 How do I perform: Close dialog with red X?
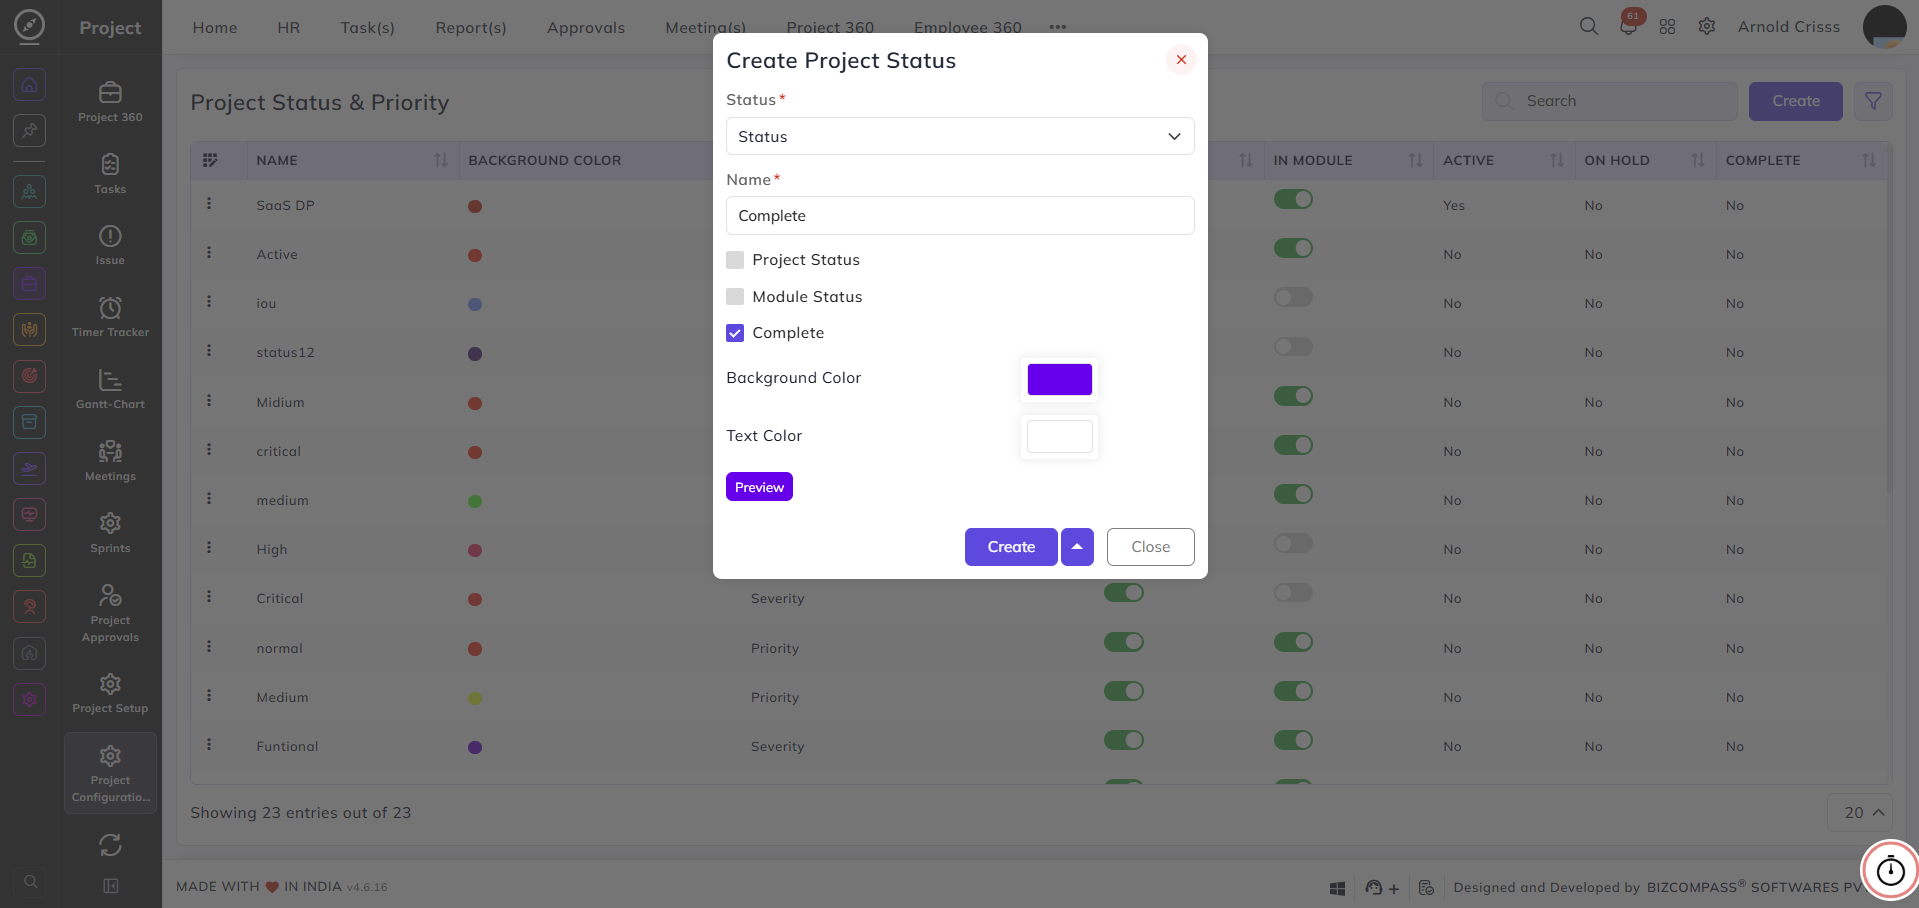tap(1181, 60)
